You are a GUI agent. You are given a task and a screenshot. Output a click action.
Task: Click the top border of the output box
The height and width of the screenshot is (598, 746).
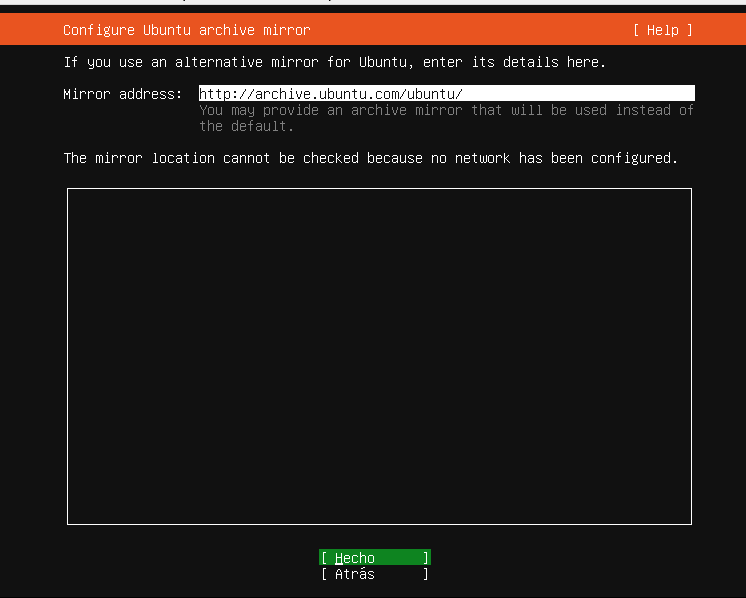(x=379, y=188)
